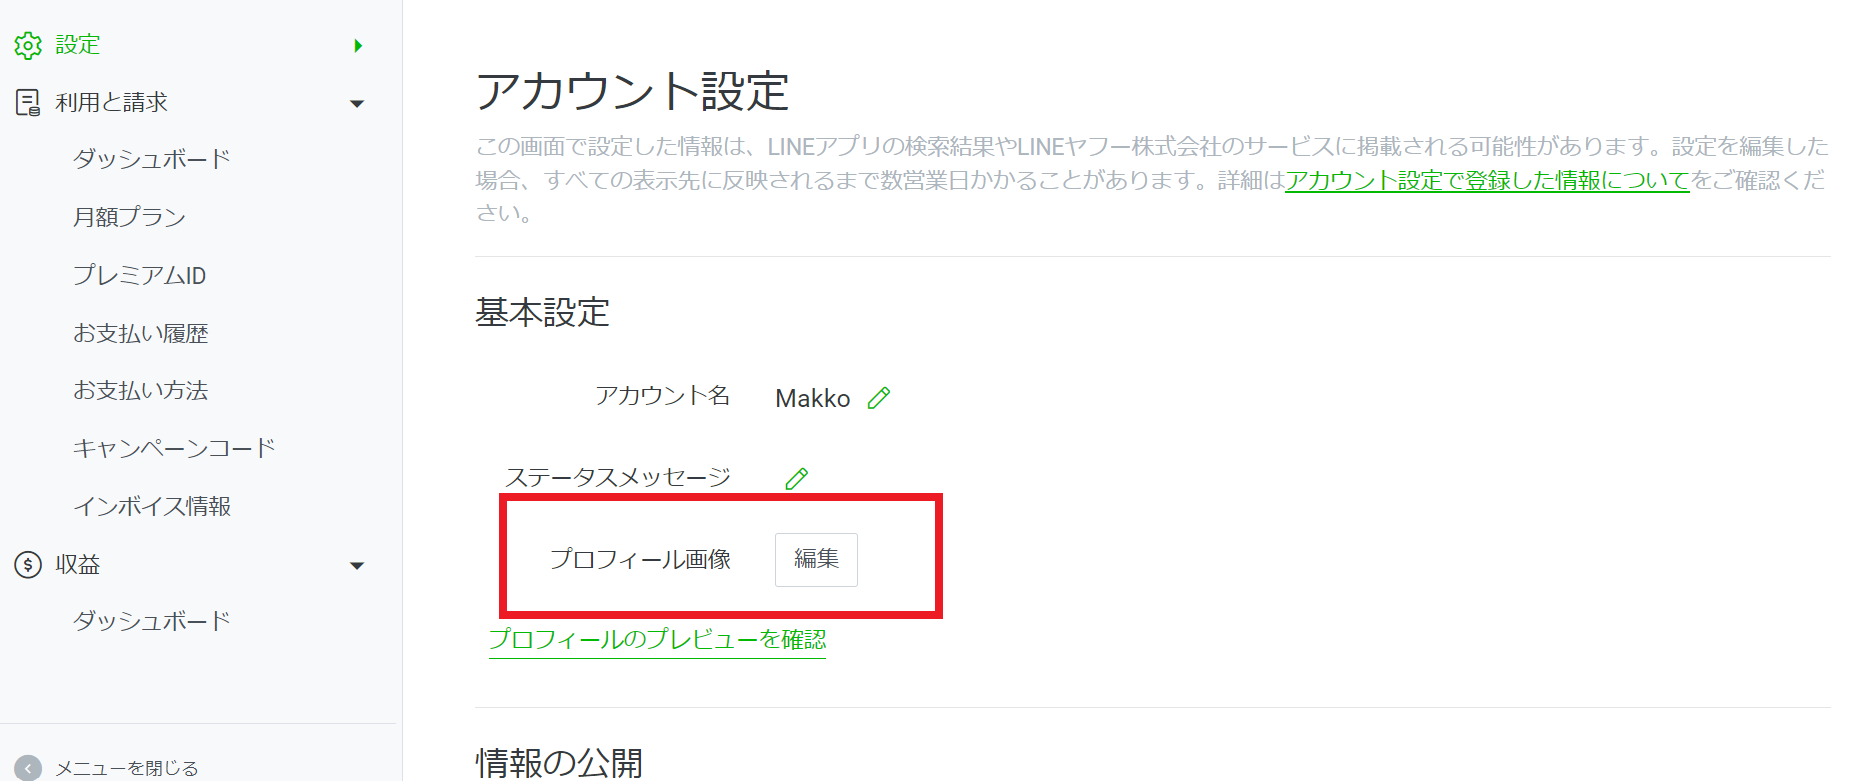Click the プロフィール画像 label
Screen dimensions: 1861x781
tap(641, 559)
